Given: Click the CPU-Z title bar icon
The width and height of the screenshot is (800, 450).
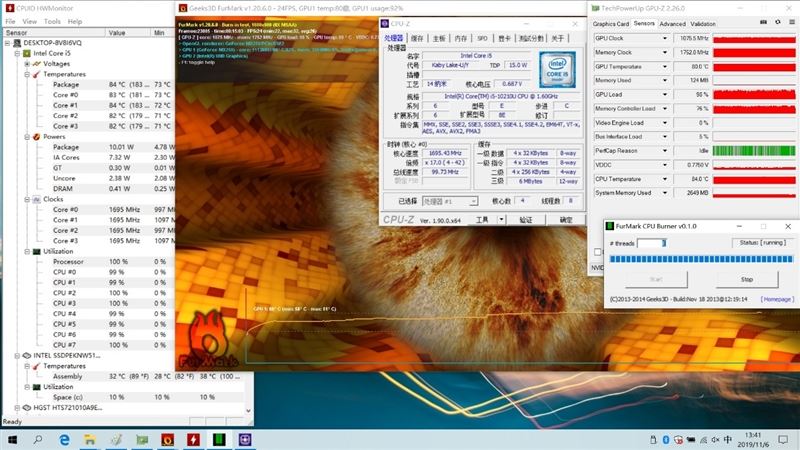Looking at the screenshot, I should click(x=385, y=23).
